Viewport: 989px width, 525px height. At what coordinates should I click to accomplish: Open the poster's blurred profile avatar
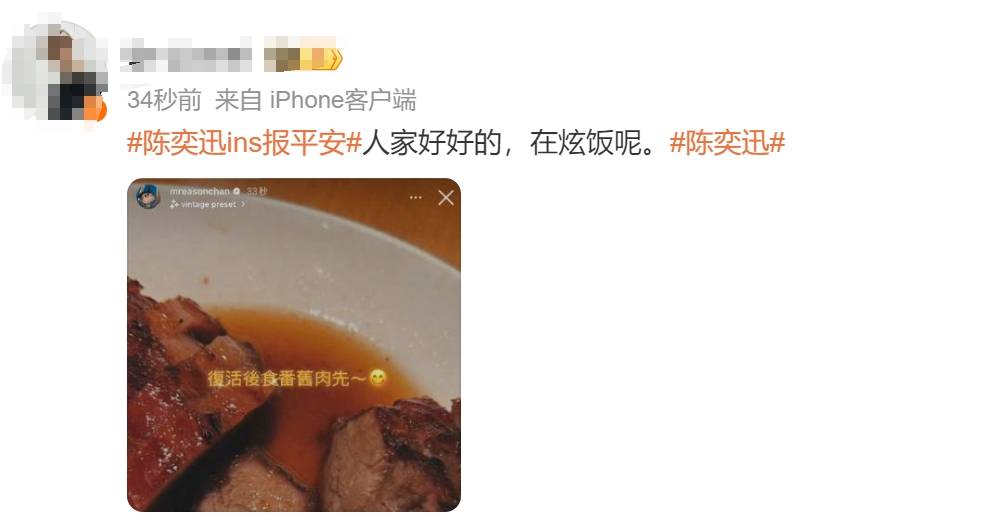click(x=54, y=69)
